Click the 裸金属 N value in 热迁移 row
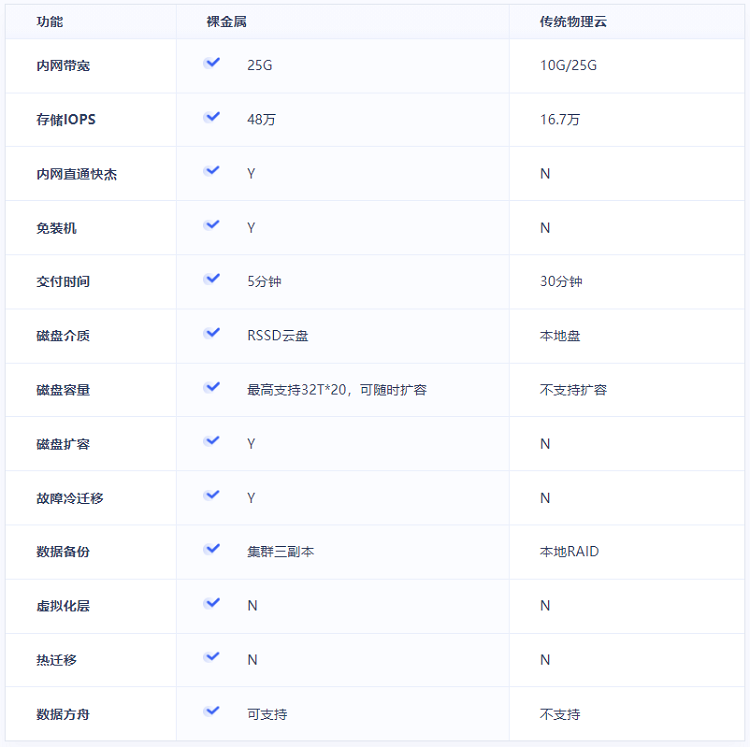 [253, 659]
